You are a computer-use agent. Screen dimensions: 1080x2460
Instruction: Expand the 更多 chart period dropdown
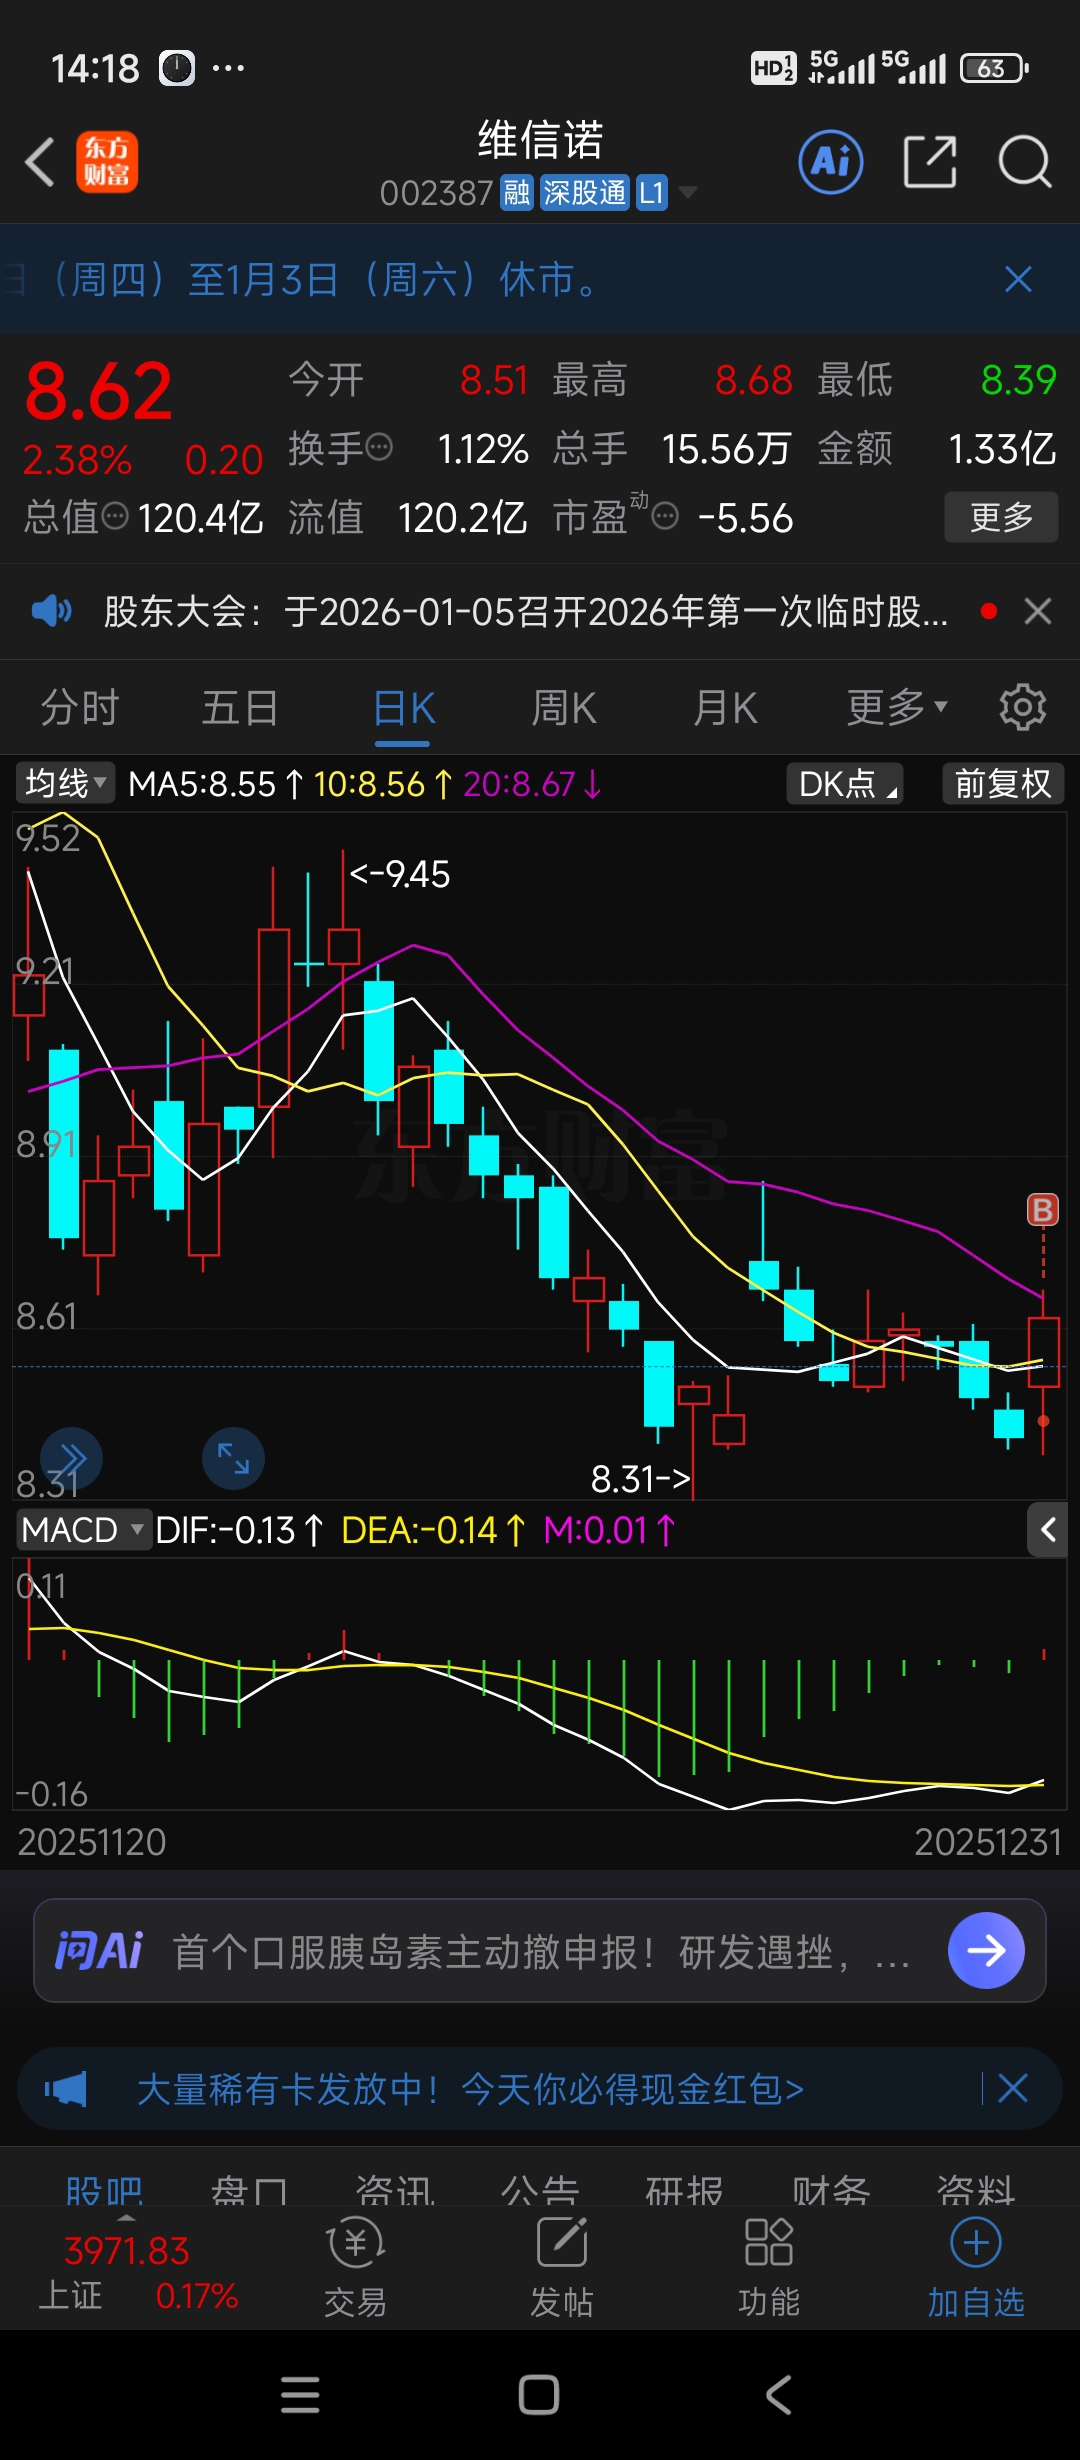tap(897, 708)
